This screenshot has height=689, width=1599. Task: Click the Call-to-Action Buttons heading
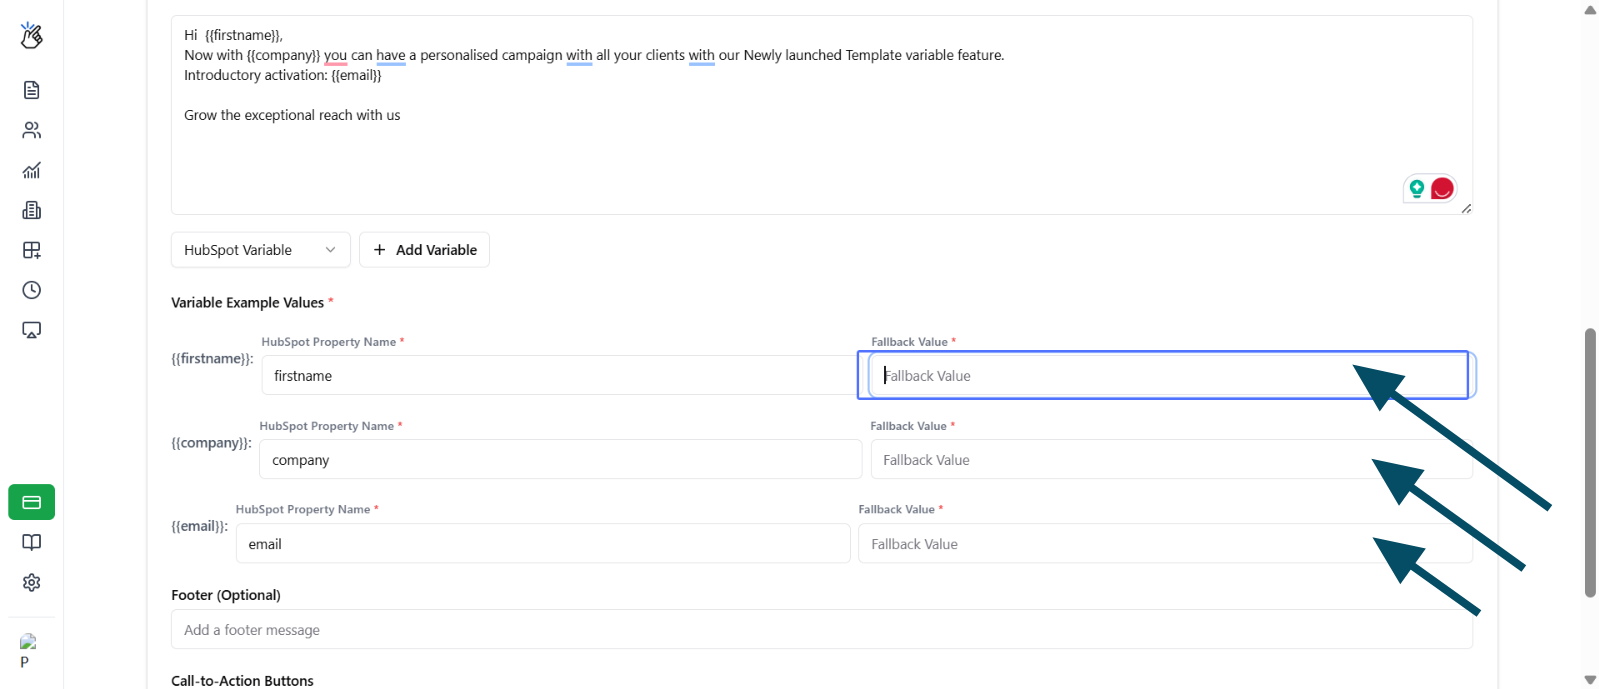(x=242, y=681)
